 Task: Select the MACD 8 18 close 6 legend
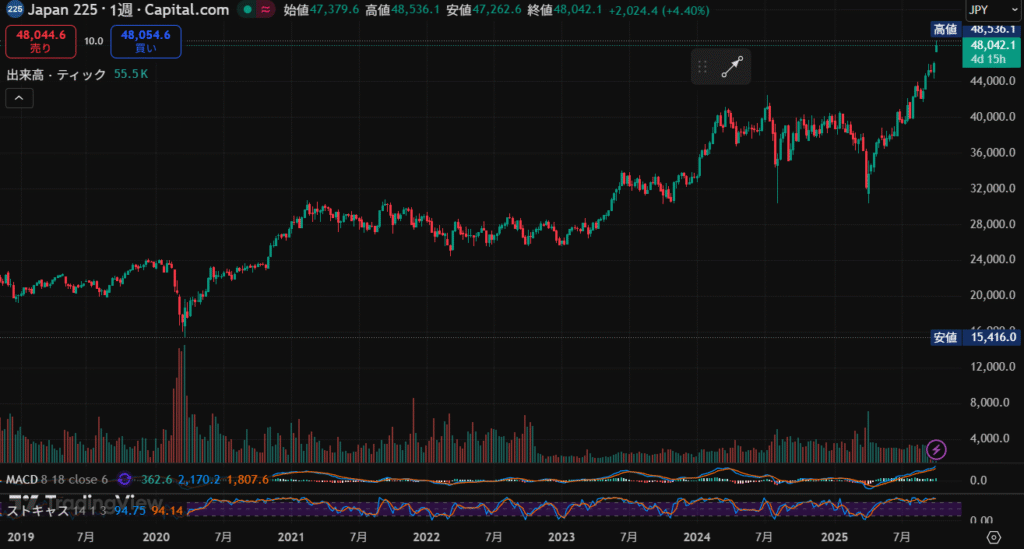pos(56,480)
